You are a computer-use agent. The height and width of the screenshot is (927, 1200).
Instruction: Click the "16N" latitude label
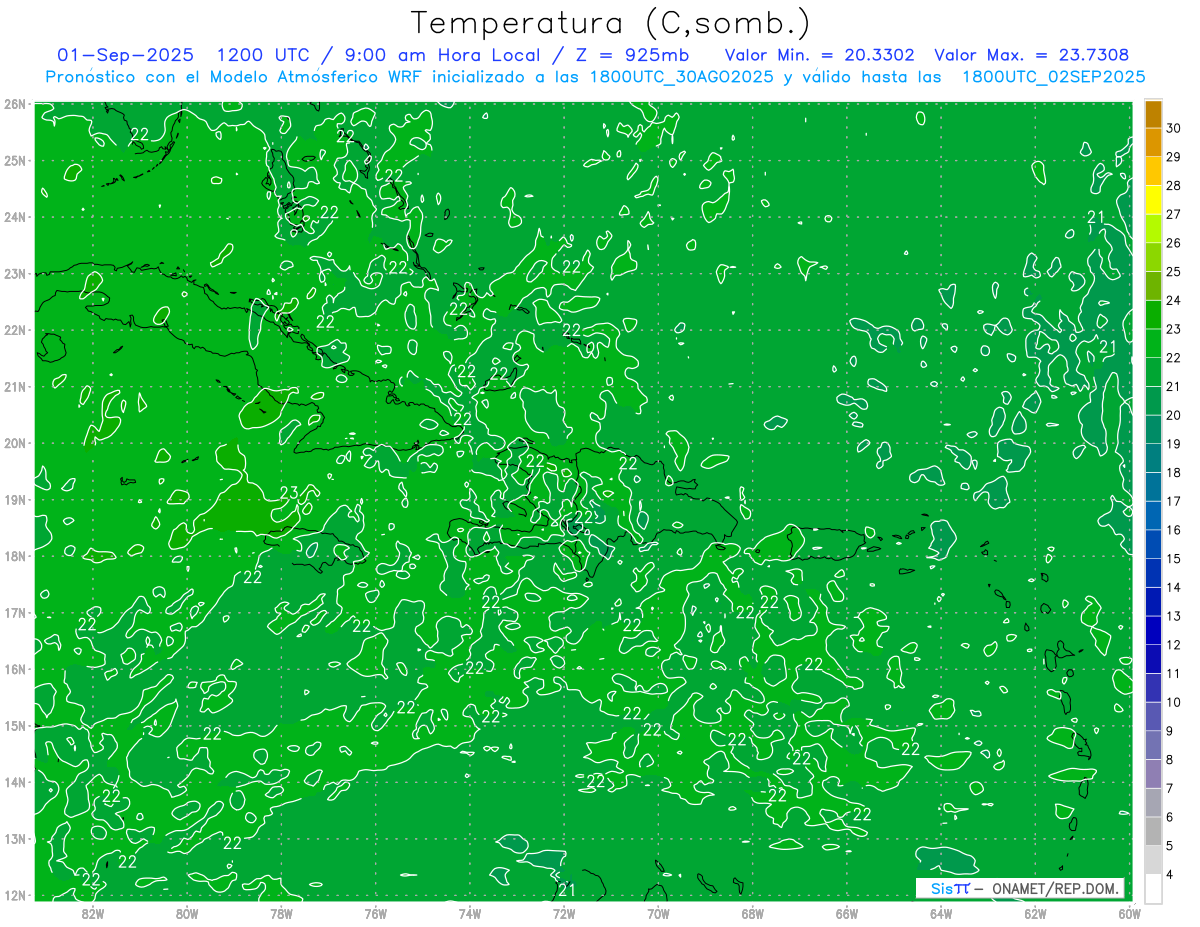(x=14, y=669)
